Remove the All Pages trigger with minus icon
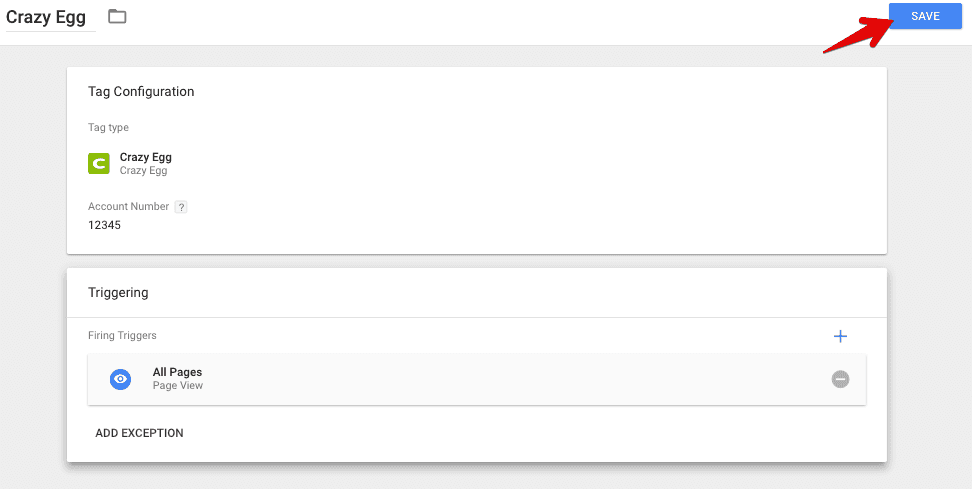The width and height of the screenshot is (972, 489). (840, 379)
